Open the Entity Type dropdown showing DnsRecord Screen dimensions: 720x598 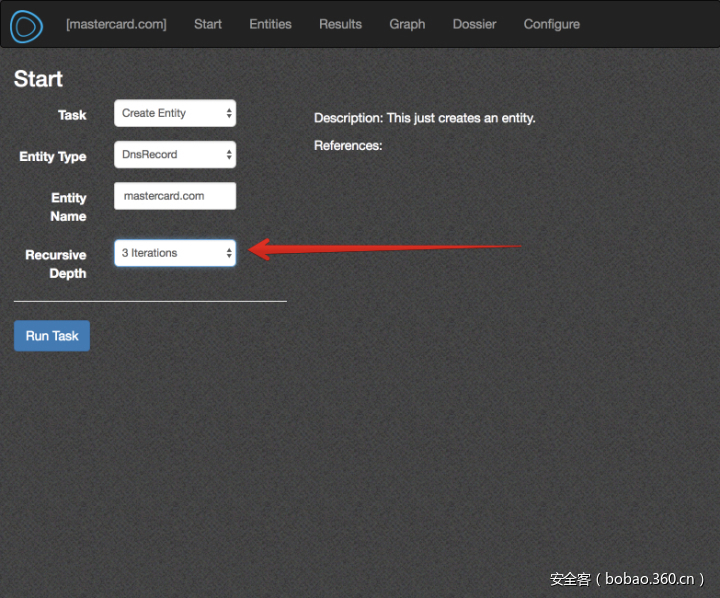tap(175, 155)
